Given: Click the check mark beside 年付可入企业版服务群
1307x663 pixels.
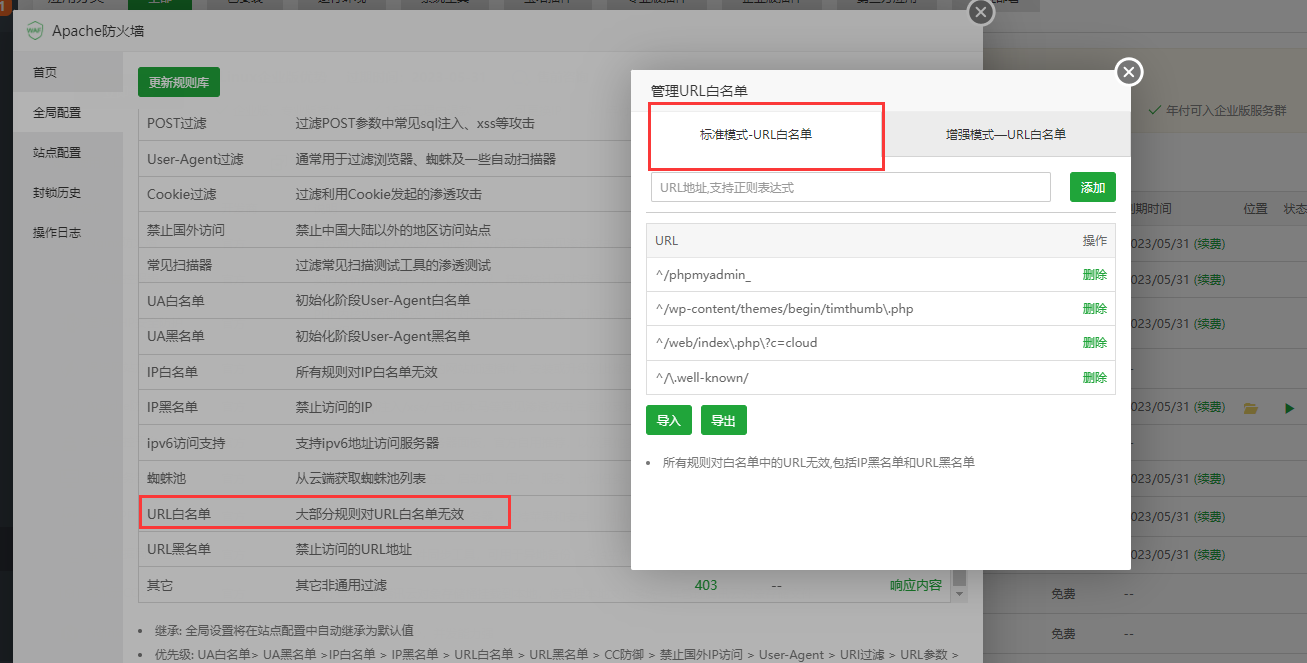Looking at the screenshot, I should point(1155,110).
